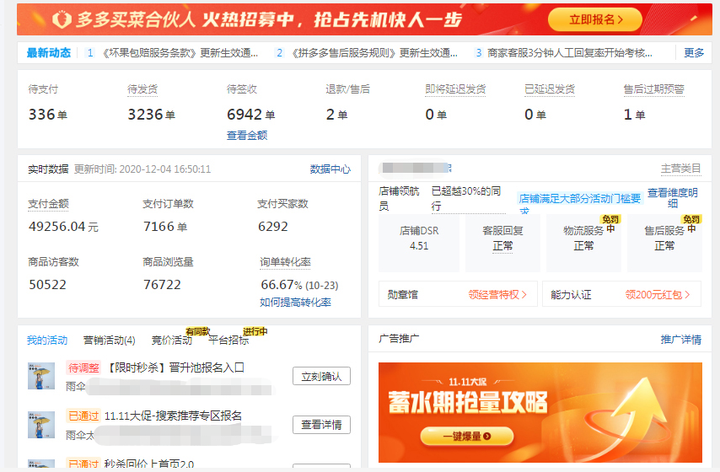
Task: Click 查看详情 for 11.11大促 activity
Action: (321, 425)
